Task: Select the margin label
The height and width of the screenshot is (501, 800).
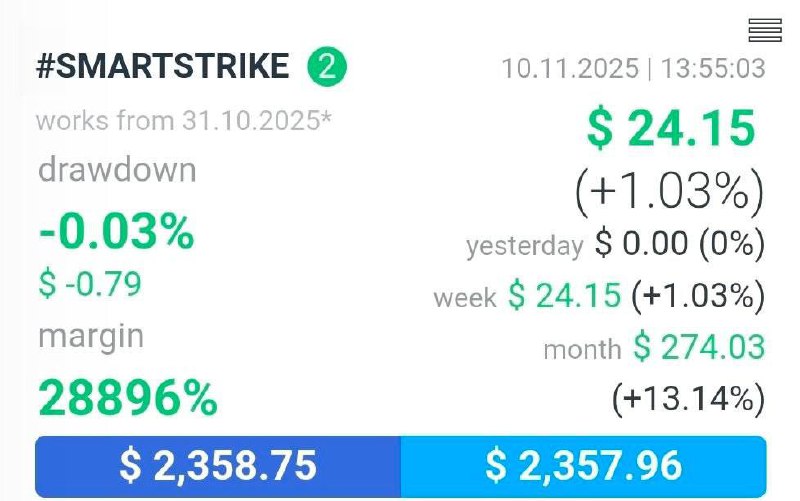Action: (91, 336)
